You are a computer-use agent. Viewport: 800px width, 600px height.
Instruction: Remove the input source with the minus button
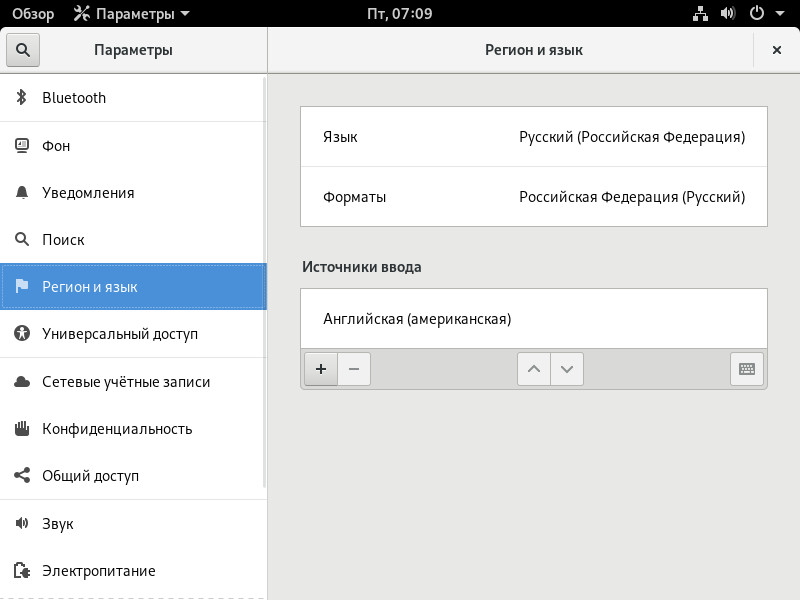tap(354, 369)
